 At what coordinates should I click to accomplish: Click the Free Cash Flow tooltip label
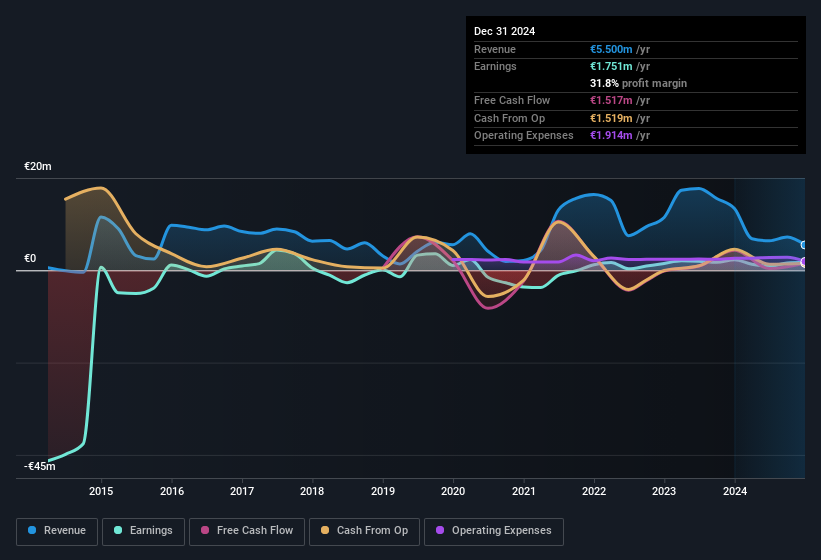pyautogui.click(x=512, y=100)
